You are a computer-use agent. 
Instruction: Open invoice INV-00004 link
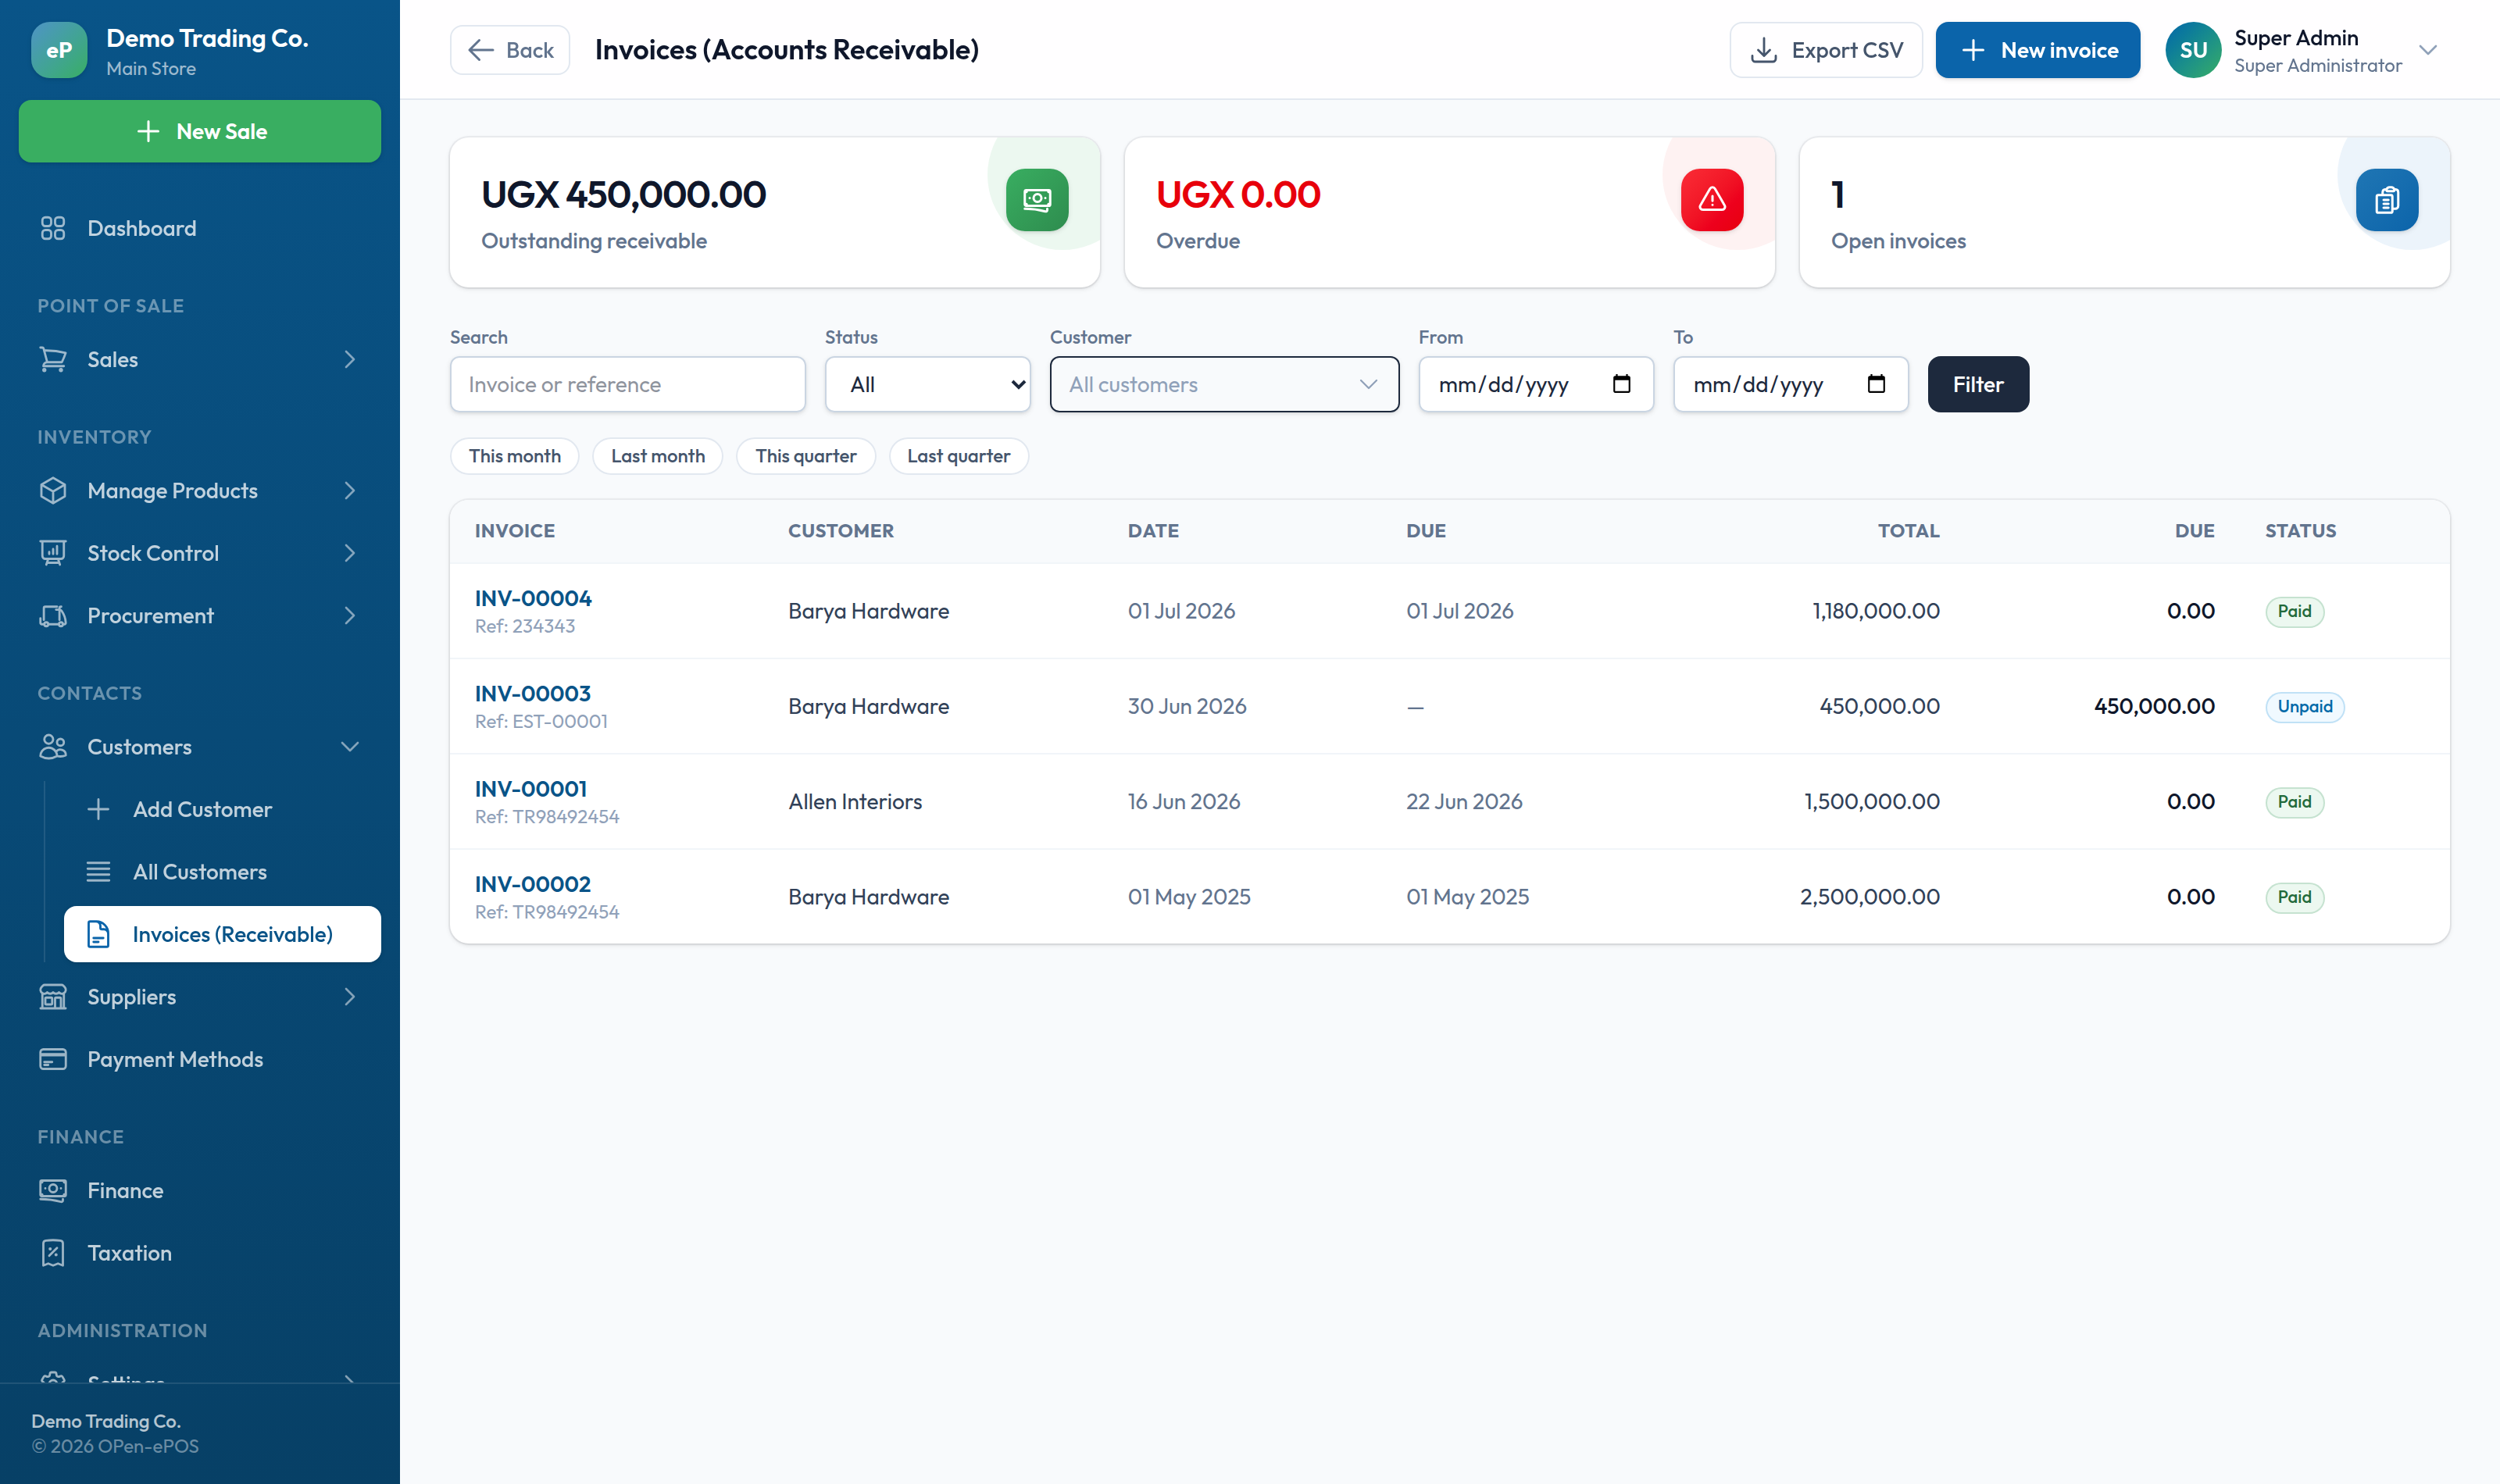533,598
